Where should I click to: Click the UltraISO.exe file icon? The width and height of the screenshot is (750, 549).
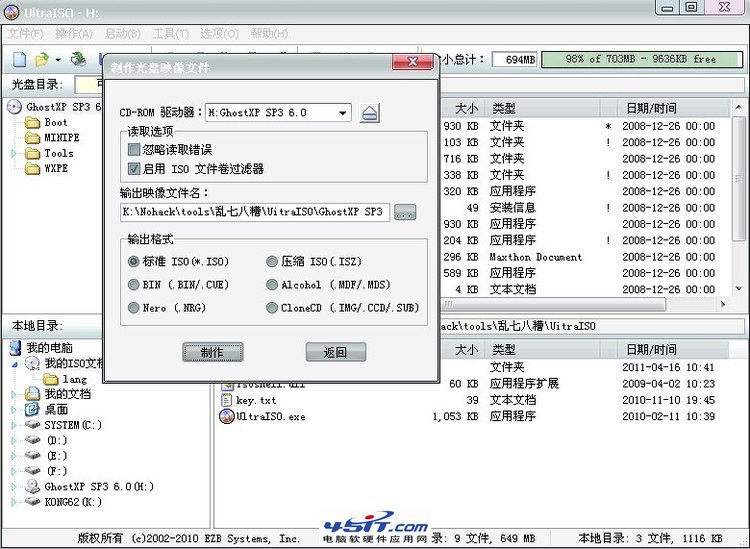(x=226, y=416)
